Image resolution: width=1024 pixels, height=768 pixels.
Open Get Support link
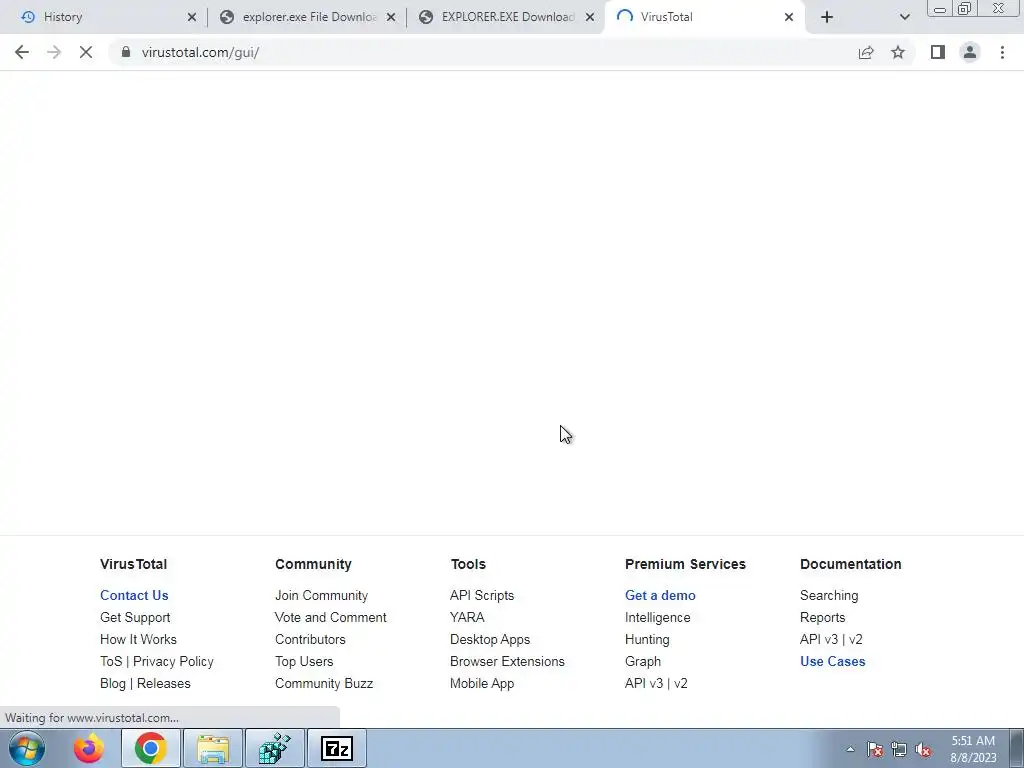coord(135,617)
